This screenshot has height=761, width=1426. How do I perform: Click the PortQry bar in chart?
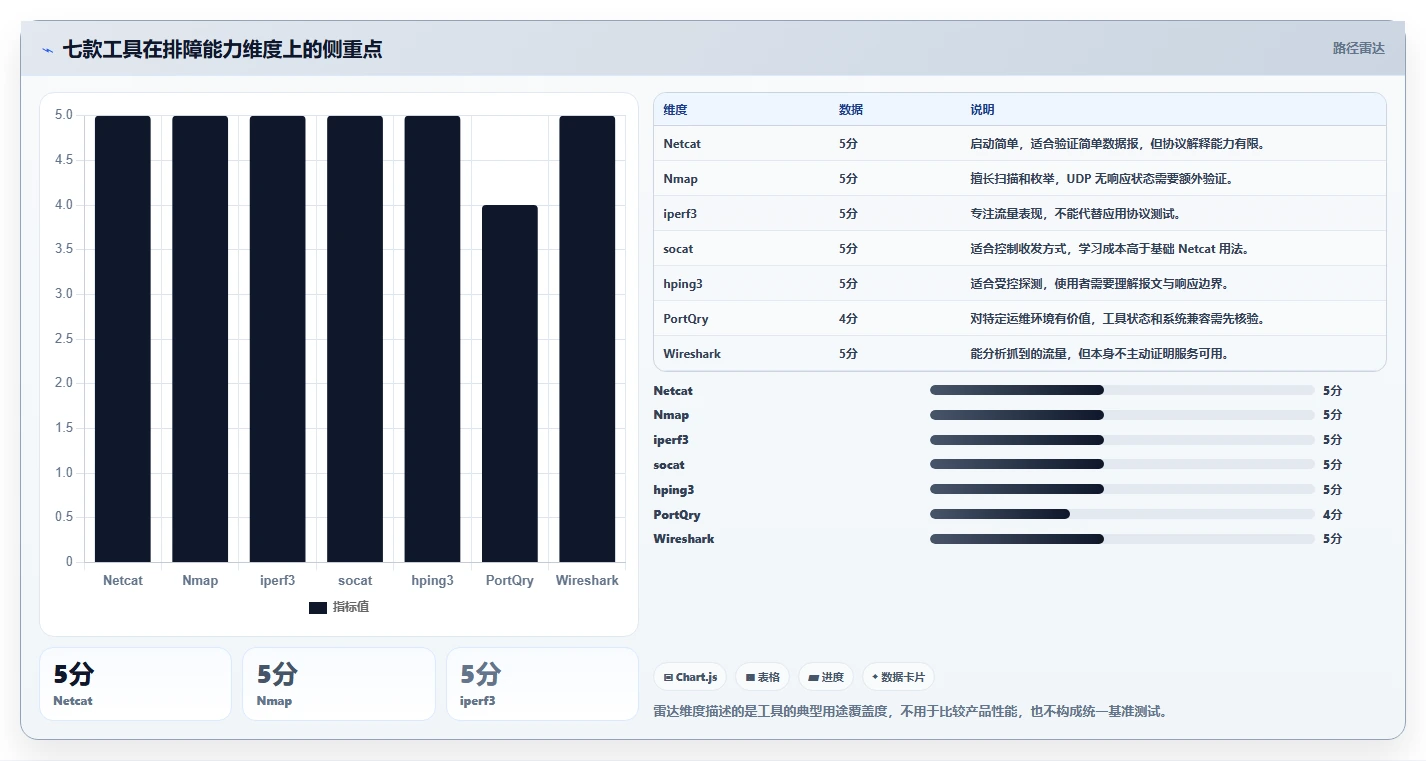pyautogui.click(x=510, y=384)
